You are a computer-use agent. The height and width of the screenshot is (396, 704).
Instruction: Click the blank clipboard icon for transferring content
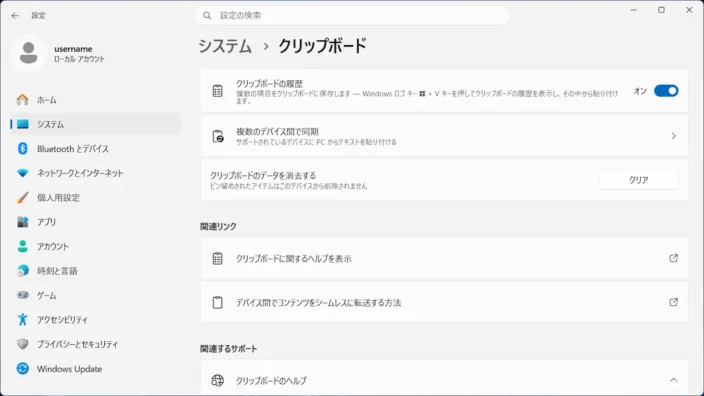coord(217,303)
